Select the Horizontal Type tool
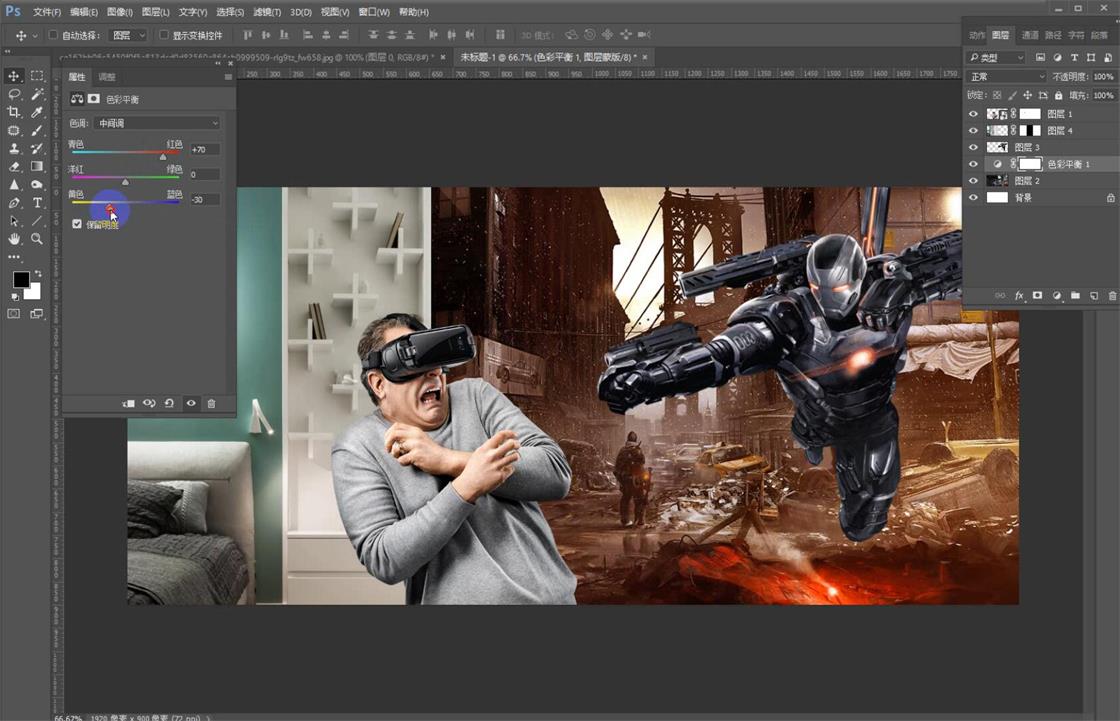Viewport: 1120px width, 721px height. pos(37,203)
